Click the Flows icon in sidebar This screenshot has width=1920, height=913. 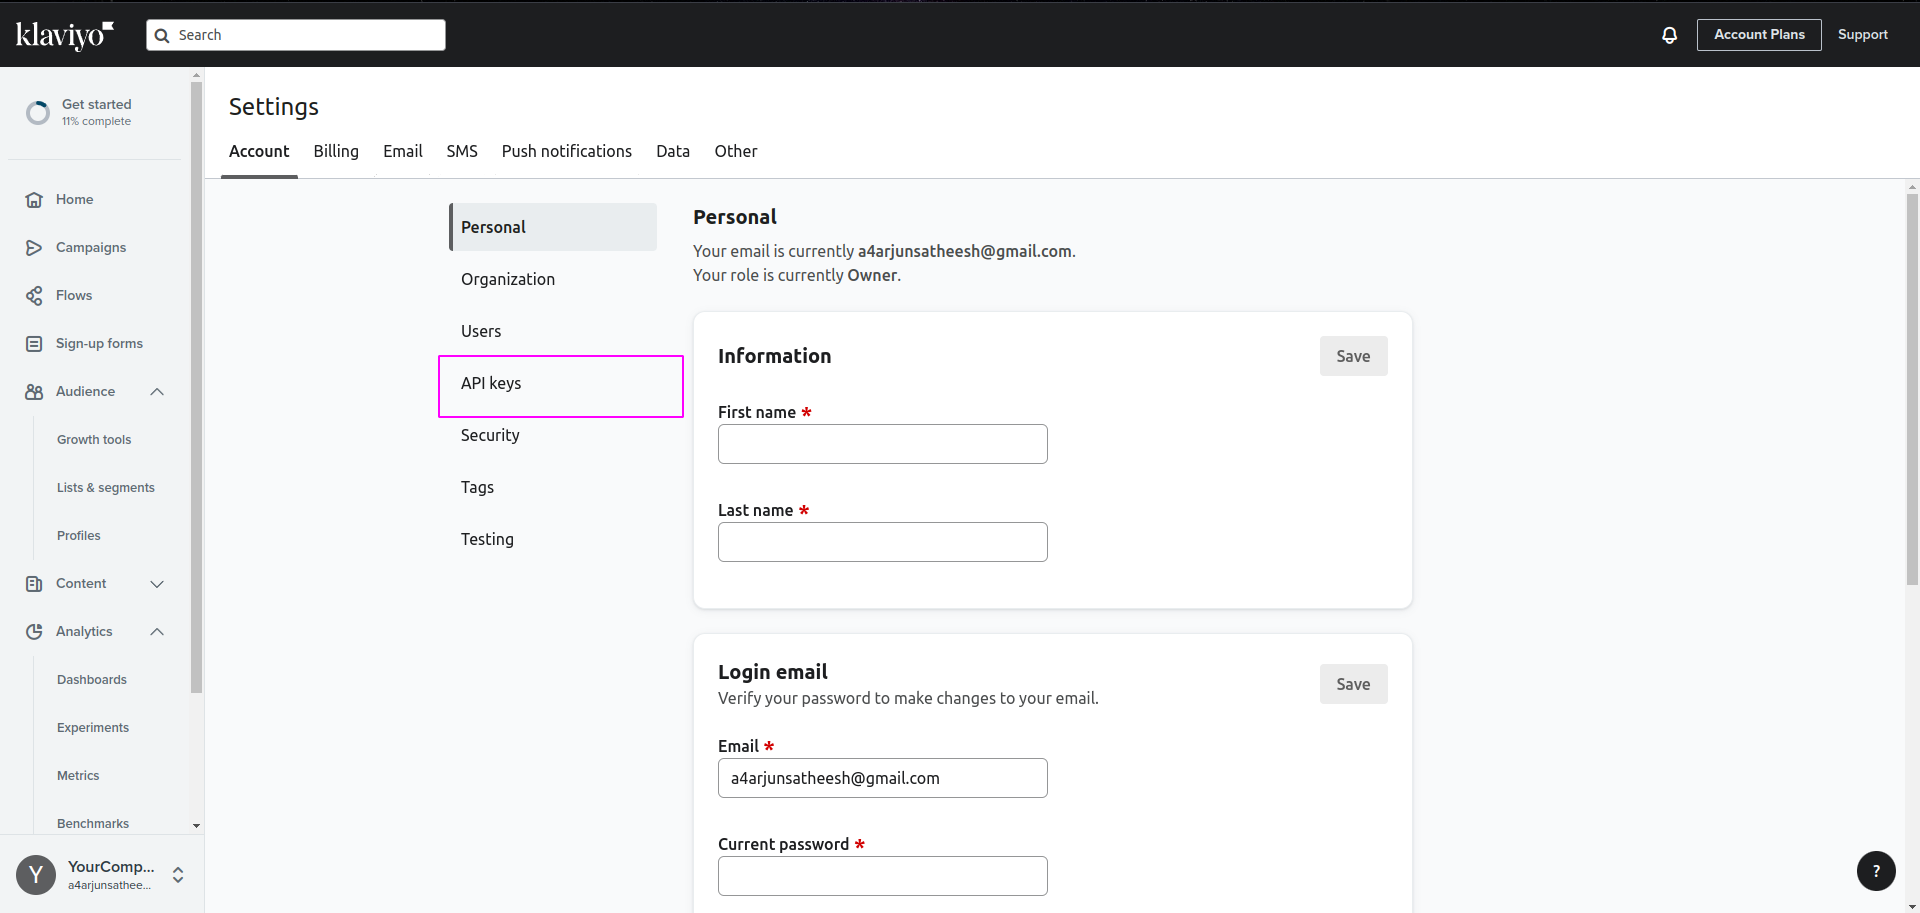tap(34, 296)
